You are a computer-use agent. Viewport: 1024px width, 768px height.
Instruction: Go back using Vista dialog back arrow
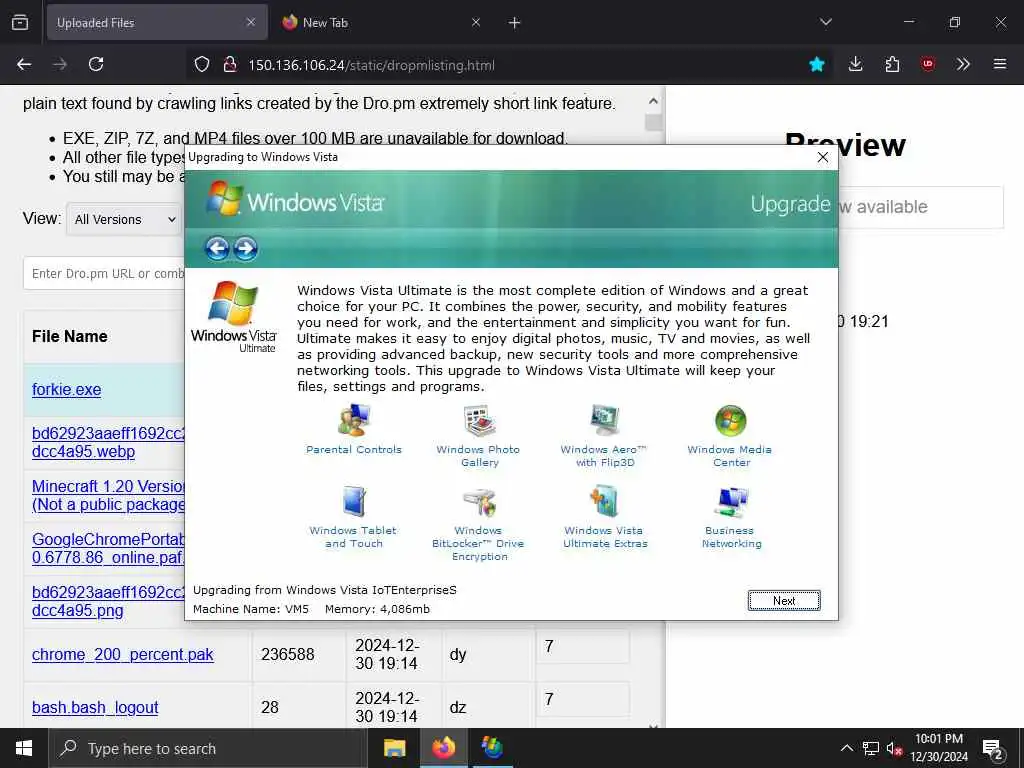217,248
